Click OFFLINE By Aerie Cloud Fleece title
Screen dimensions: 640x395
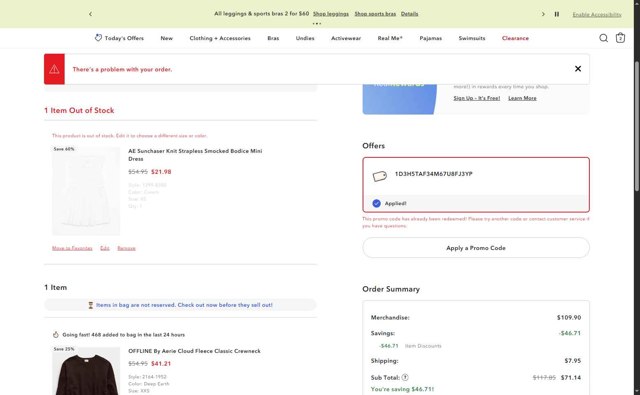click(194, 351)
